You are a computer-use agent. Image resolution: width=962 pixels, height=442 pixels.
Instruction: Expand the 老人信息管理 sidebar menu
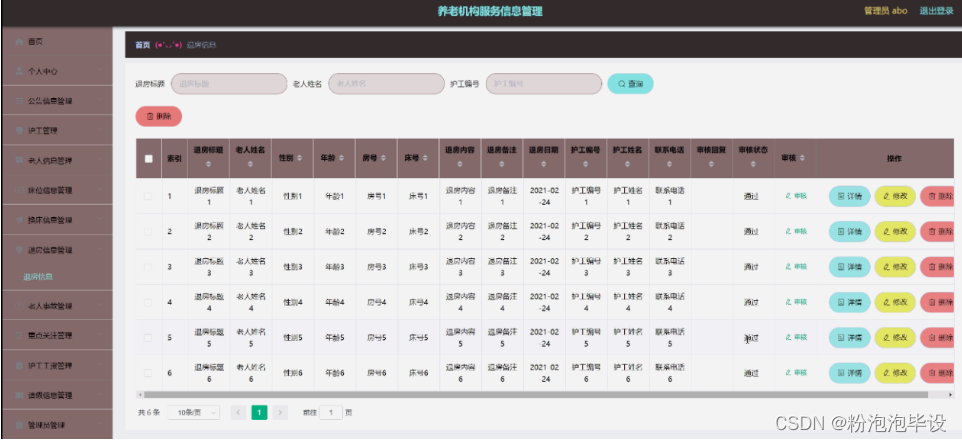point(57,161)
